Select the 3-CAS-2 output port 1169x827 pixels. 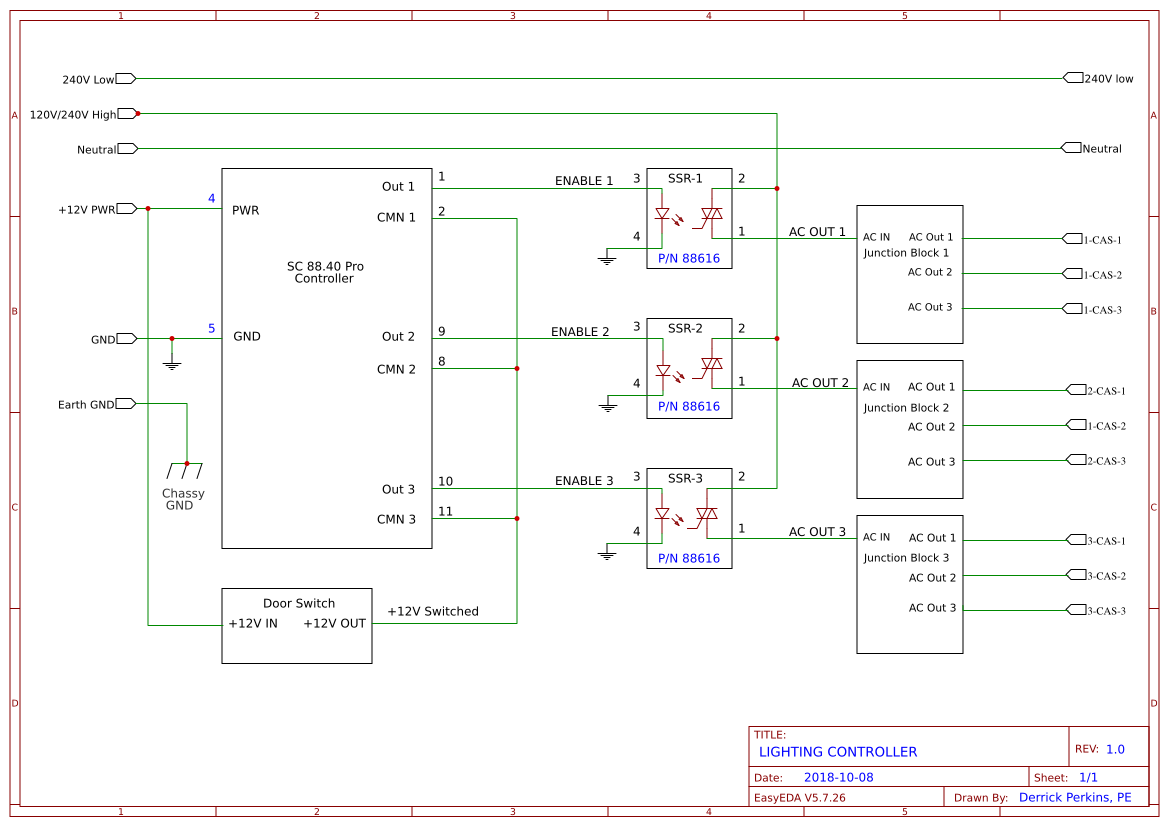(x=1077, y=574)
